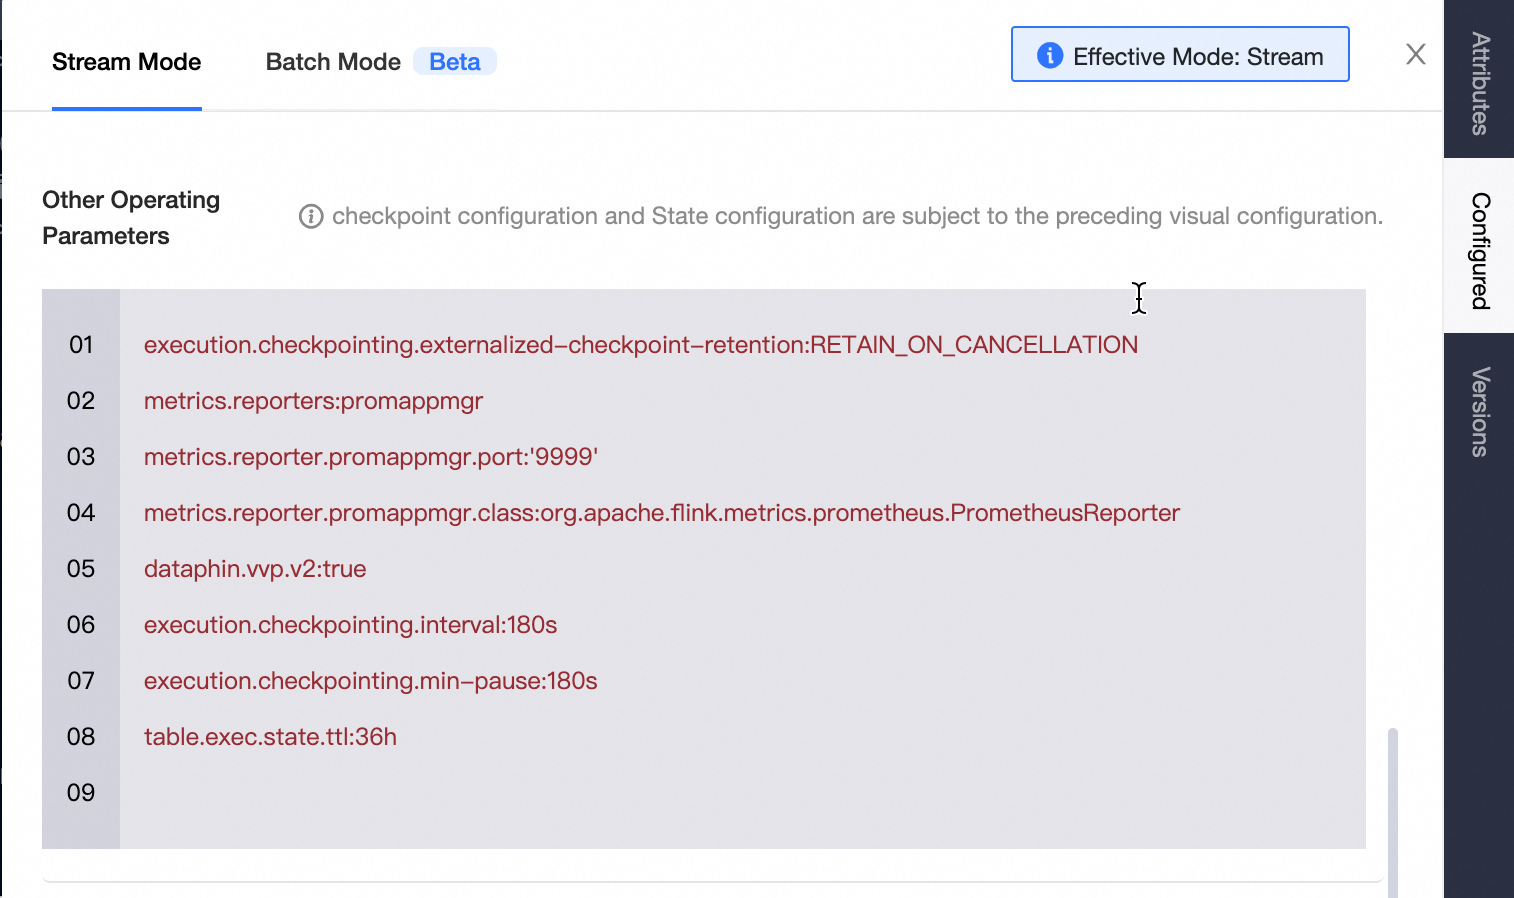Click line number 09 in the gutter
Screen dimensions: 1514x898
[81, 793]
